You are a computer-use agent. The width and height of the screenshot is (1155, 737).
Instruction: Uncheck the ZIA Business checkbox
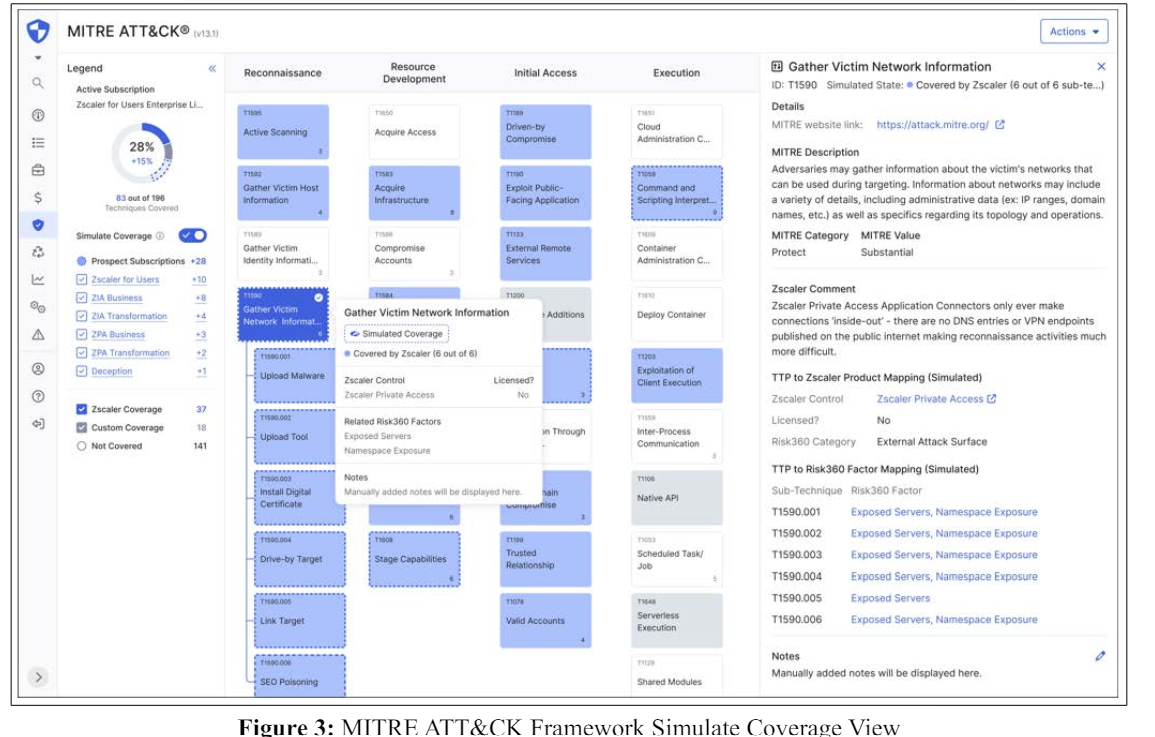tap(82, 298)
